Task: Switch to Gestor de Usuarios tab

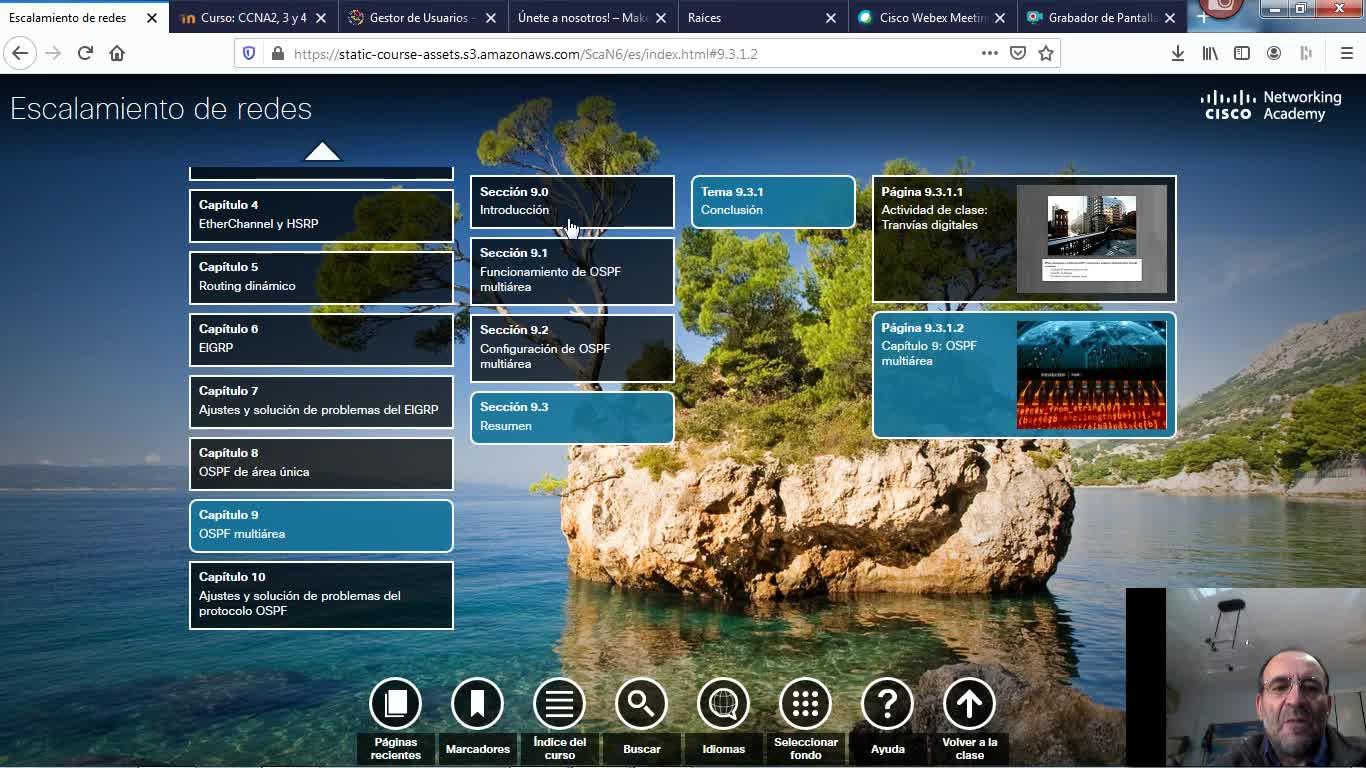Action: (424, 18)
